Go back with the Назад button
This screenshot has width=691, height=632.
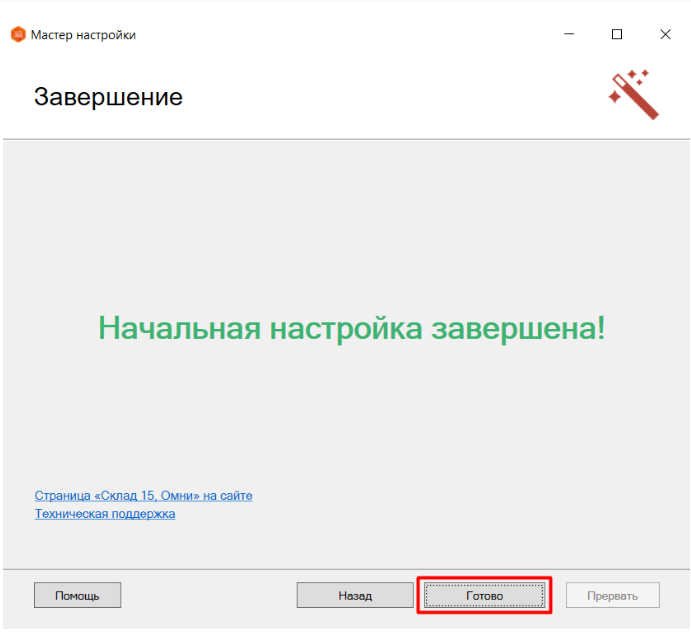(355, 595)
